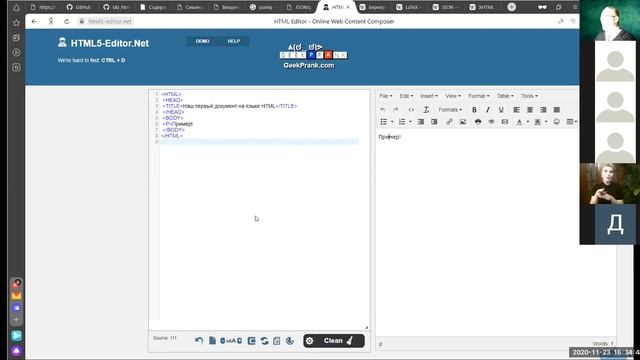
Task: Toggle underline formatting in the editor toolbar
Action: tap(501, 110)
